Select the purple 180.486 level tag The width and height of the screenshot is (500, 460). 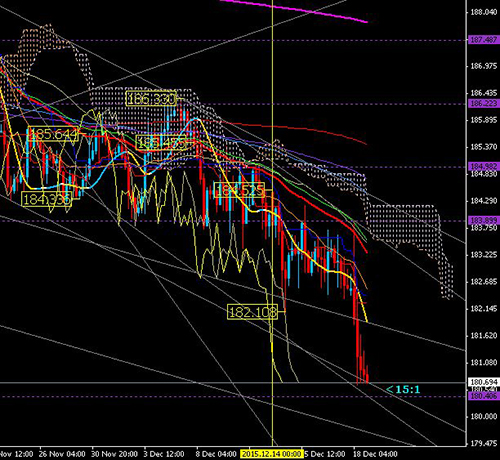(x=483, y=396)
